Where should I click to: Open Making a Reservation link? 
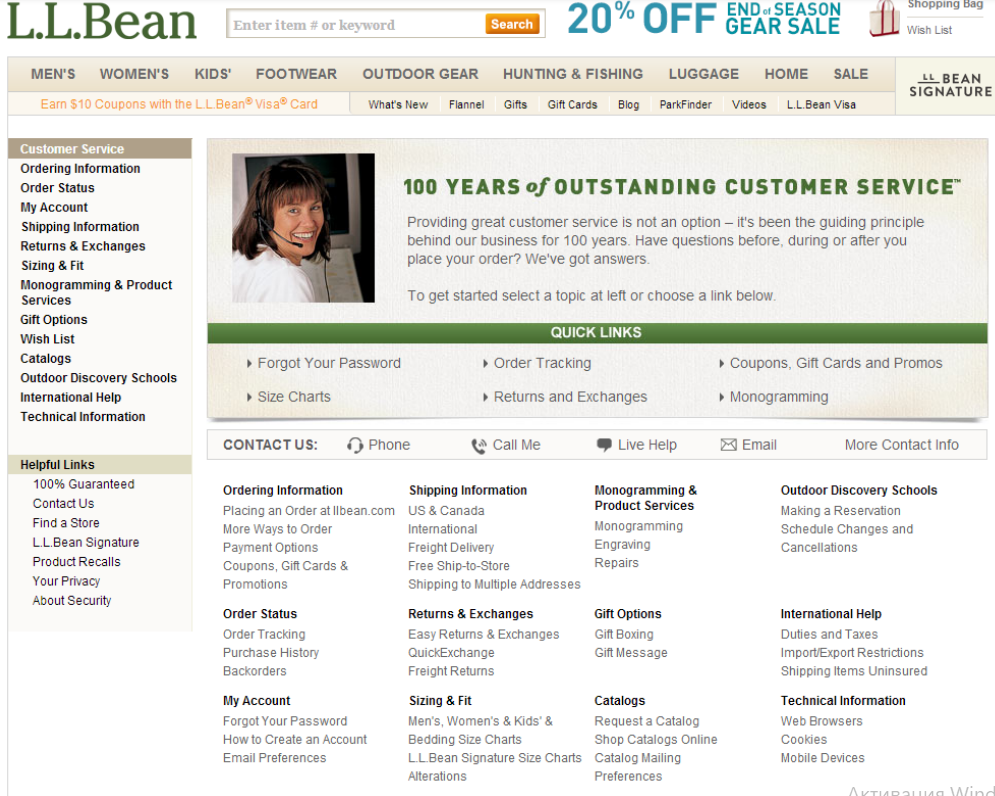(840, 511)
